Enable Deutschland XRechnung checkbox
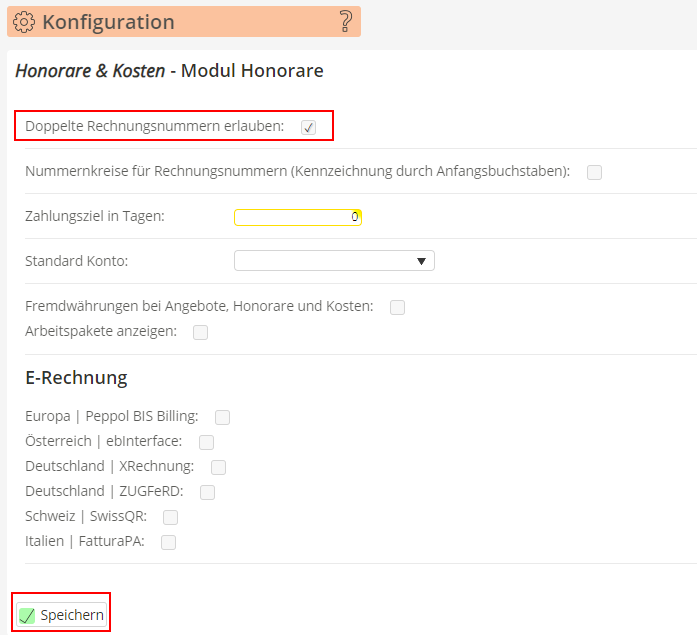Viewport: 697px width, 635px height. [x=218, y=467]
